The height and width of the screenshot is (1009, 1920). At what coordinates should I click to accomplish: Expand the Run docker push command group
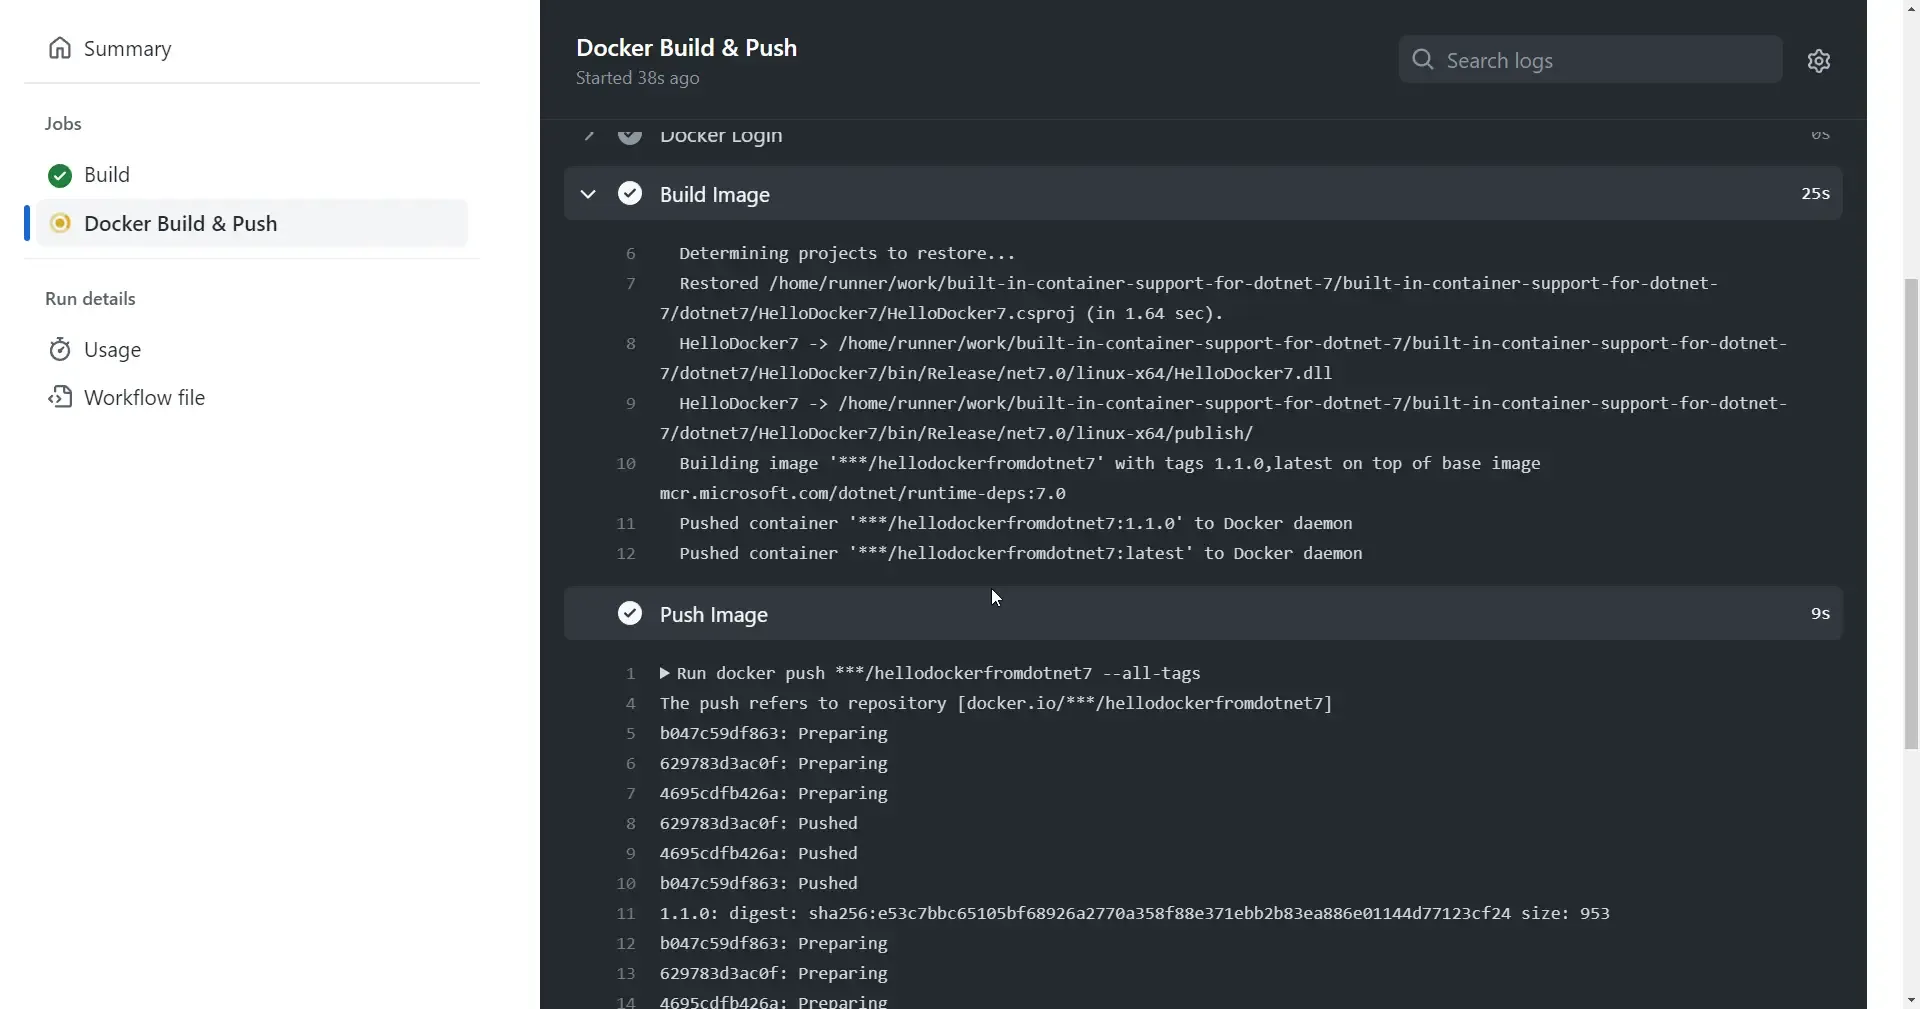665,673
